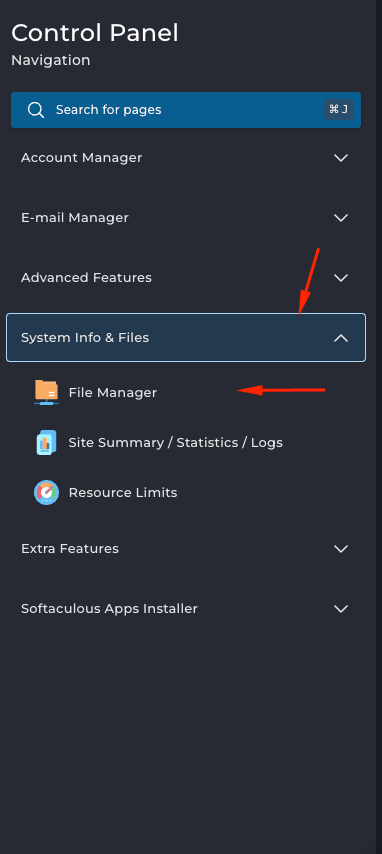
Task: Click the Resource Limits gauge icon
Action: [x=46, y=492]
